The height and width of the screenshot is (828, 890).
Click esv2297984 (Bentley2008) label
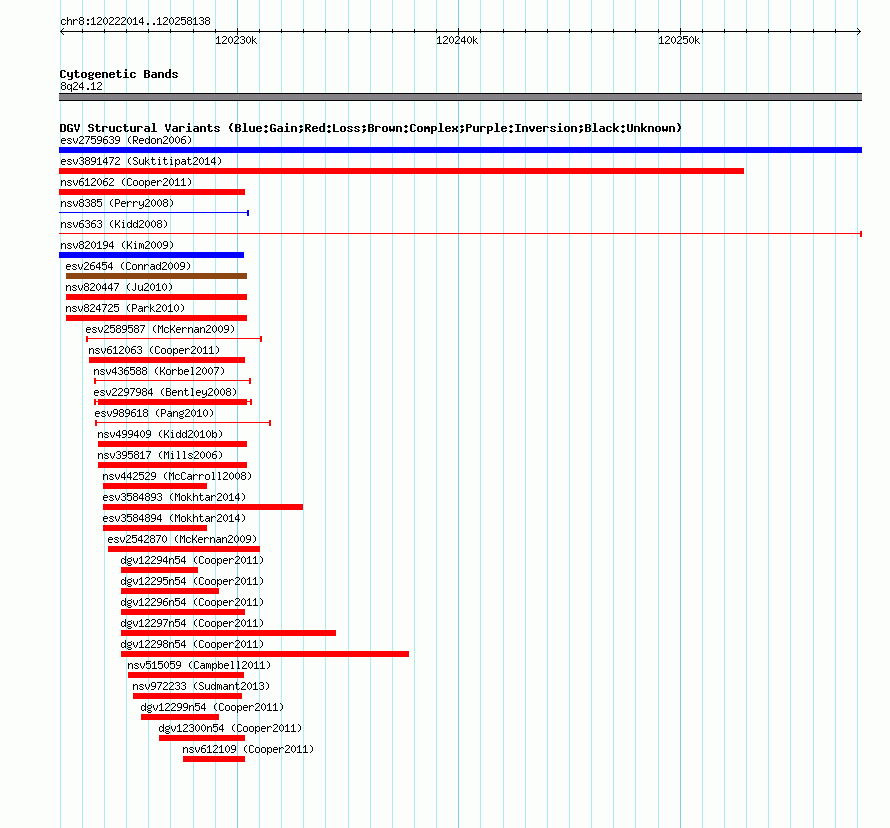[x=165, y=392]
